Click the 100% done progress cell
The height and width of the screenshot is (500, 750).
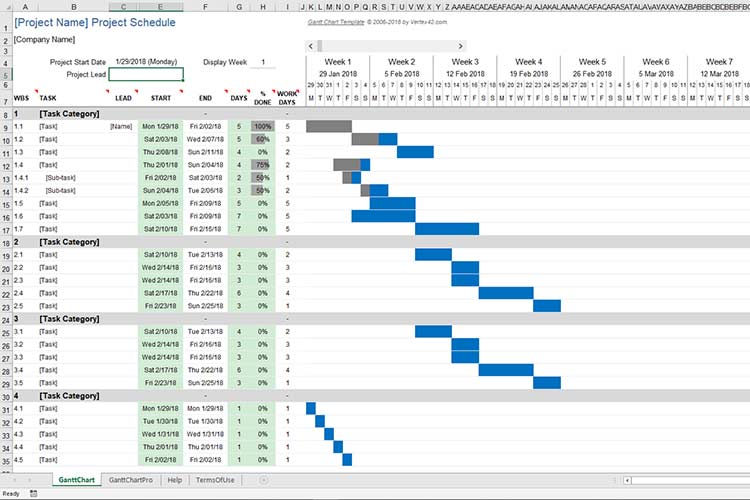click(x=262, y=127)
